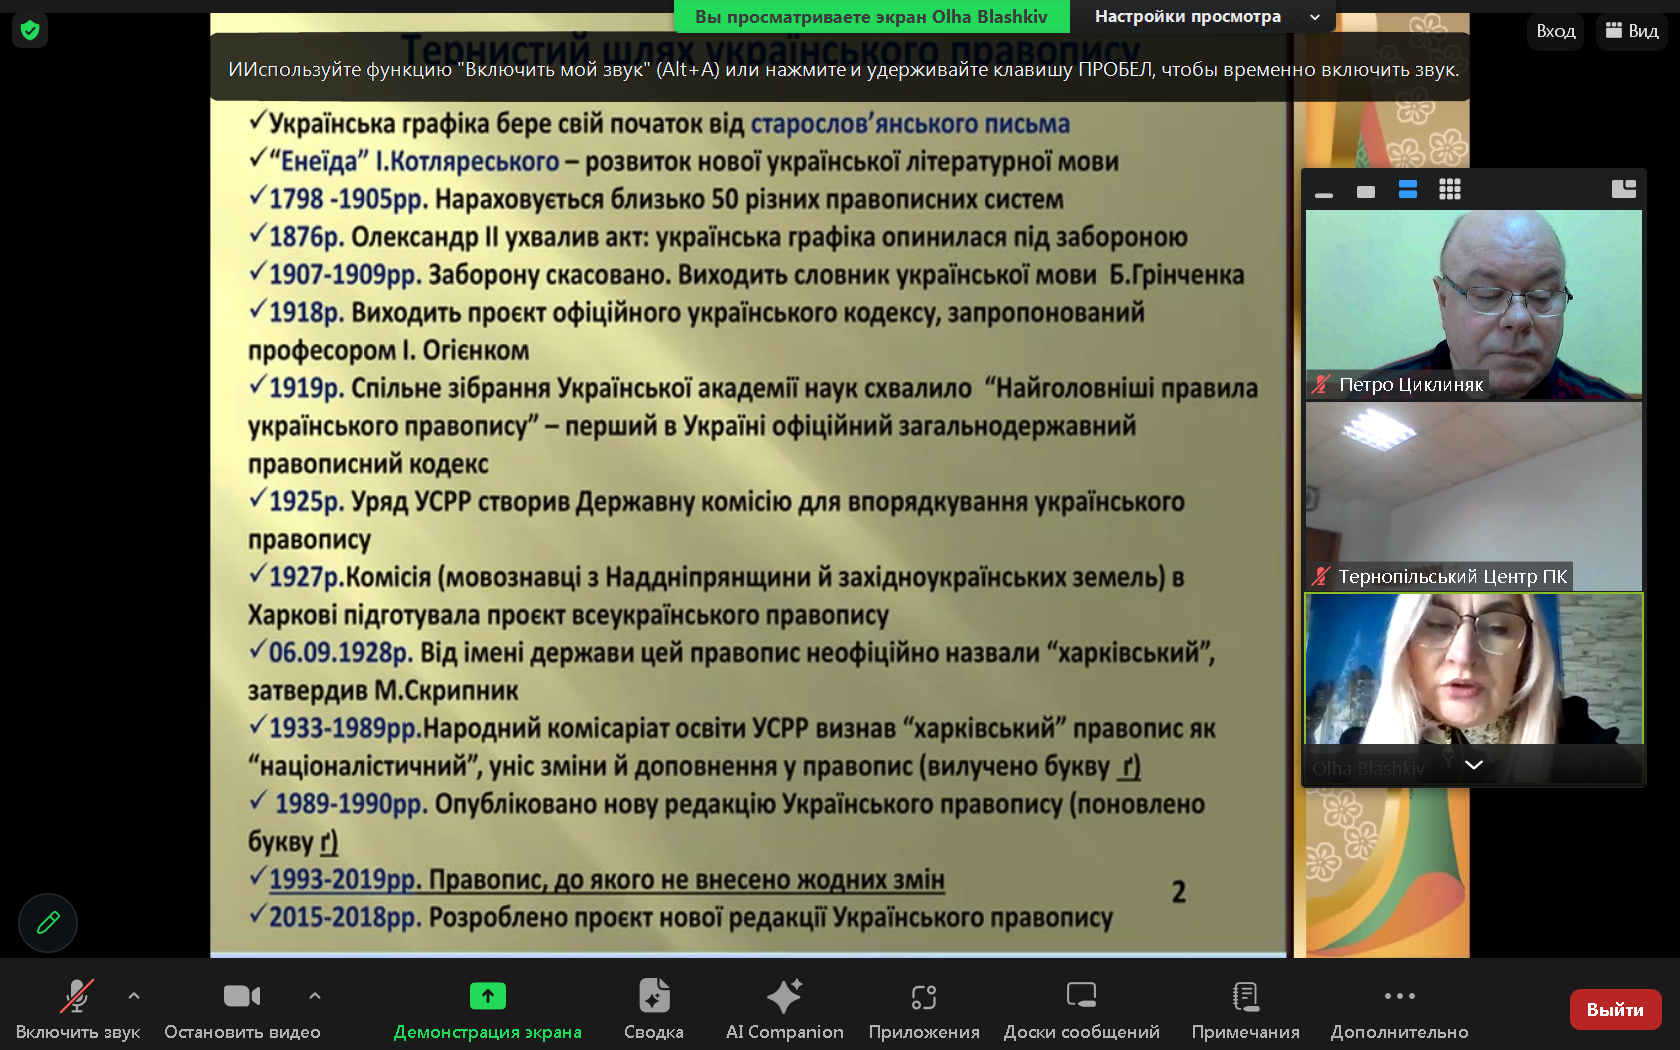Click slide line starting "2015-2018рр."

tap(680, 917)
